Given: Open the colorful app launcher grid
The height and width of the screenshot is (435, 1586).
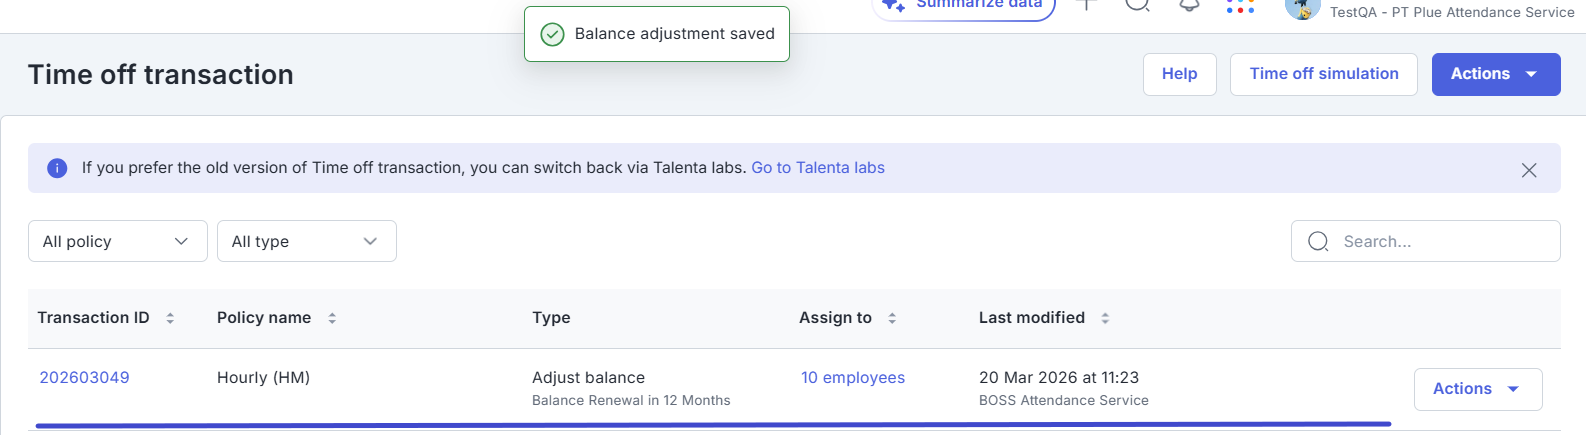Looking at the screenshot, I should 1240,6.
